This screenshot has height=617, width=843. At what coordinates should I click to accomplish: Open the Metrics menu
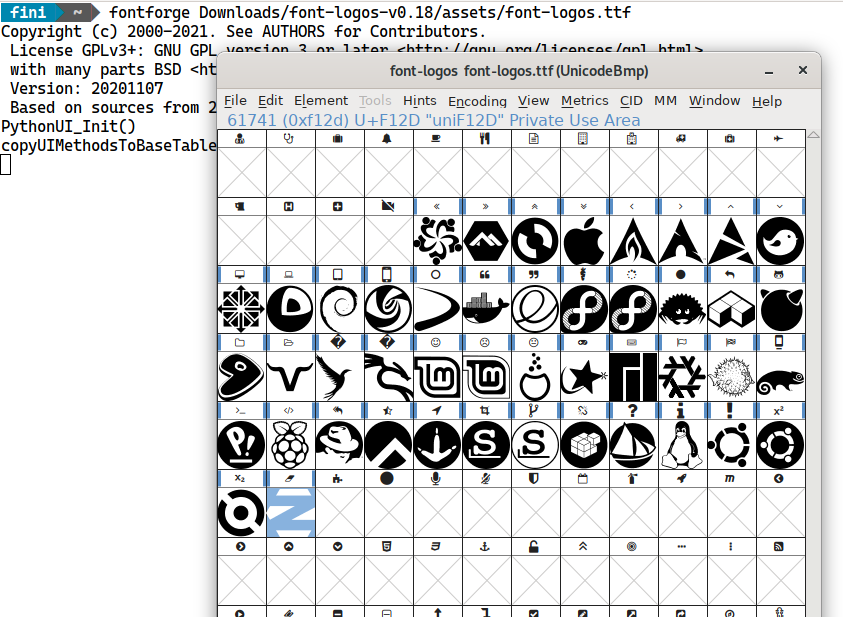click(x=584, y=100)
